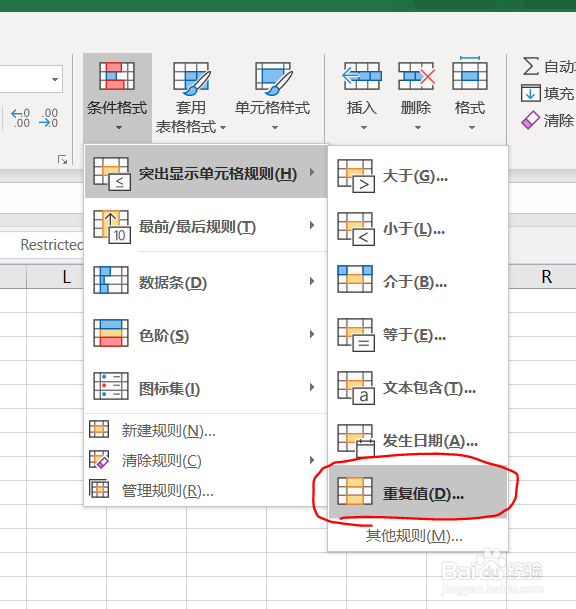Expand arrow under 插入
Viewport: 576px width, 609px height.
click(x=364, y=127)
